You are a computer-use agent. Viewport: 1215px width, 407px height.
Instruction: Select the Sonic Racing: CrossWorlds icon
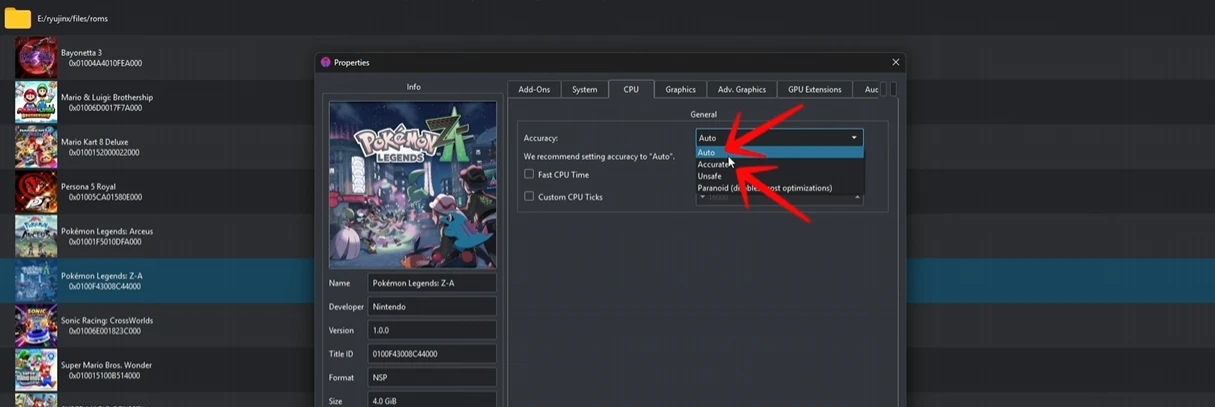tap(35, 325)
